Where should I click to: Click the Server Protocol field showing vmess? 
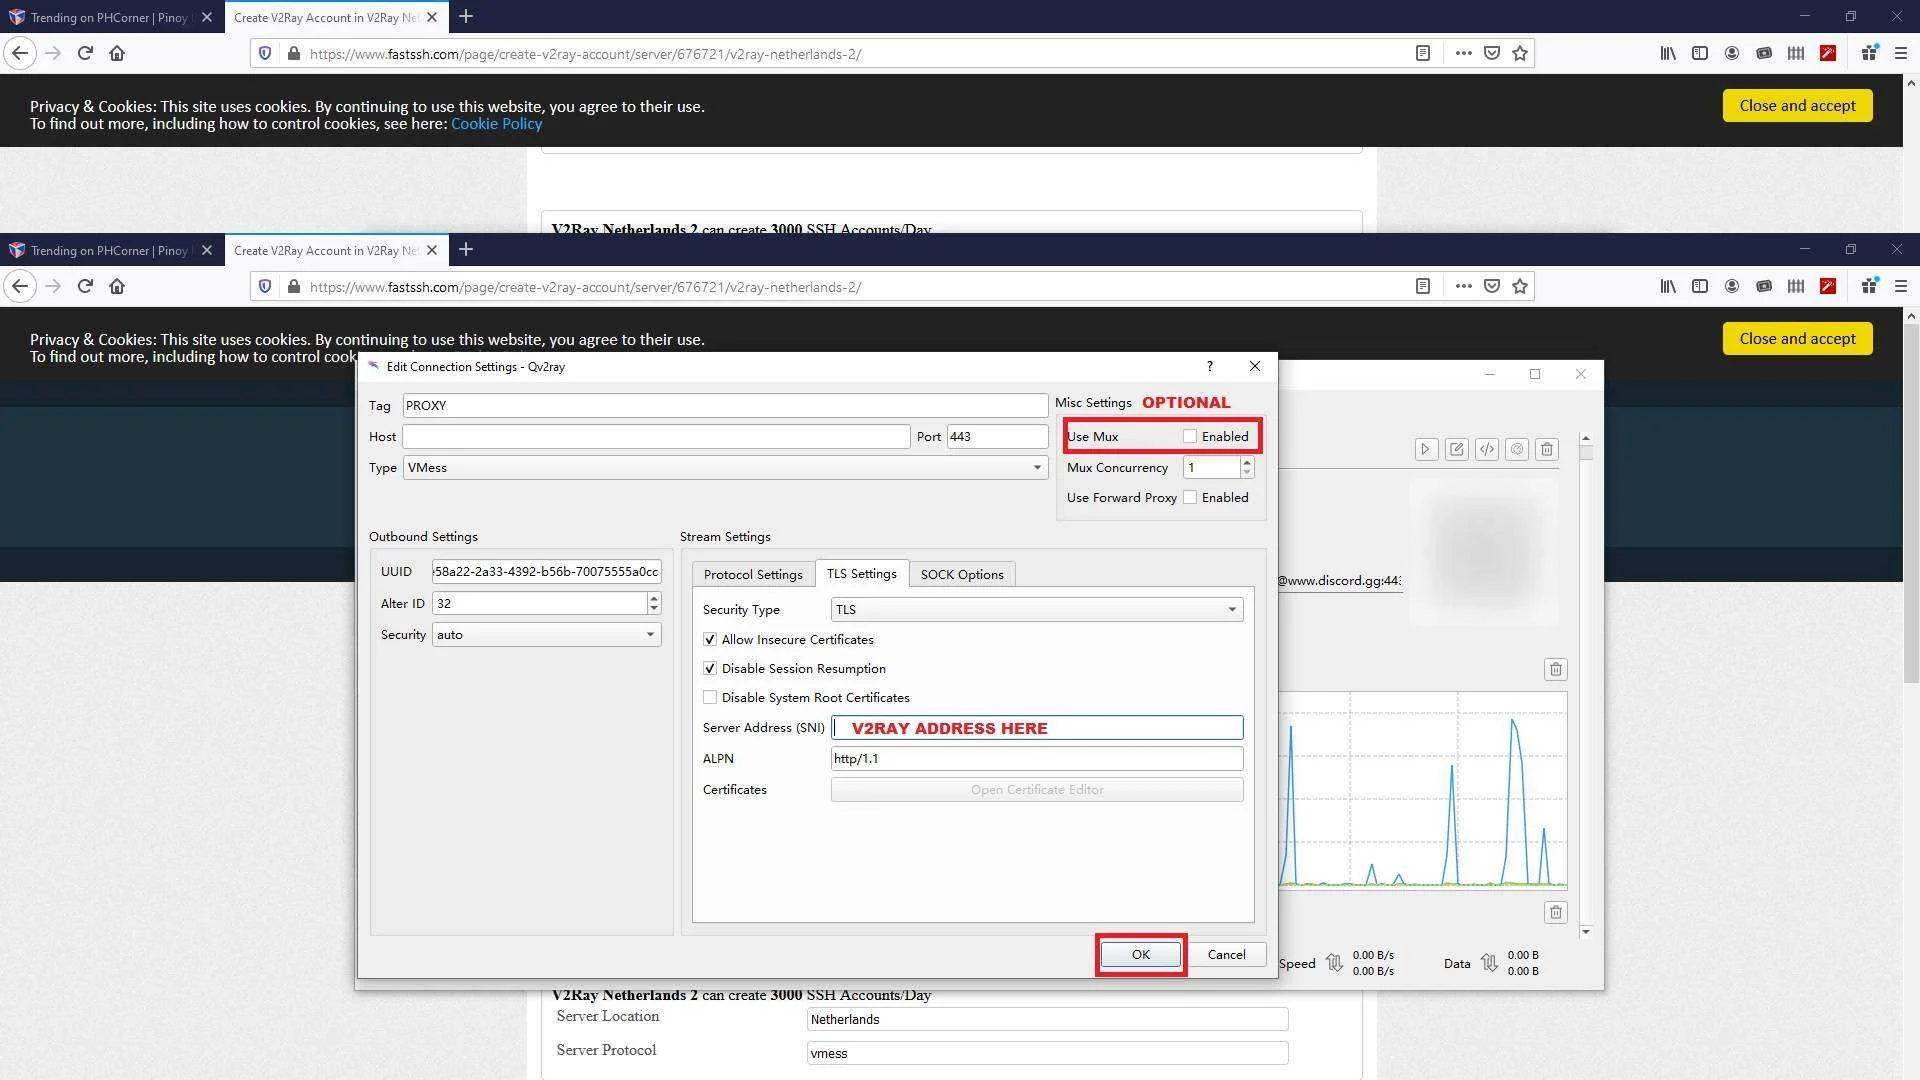pos(1047,1054)
